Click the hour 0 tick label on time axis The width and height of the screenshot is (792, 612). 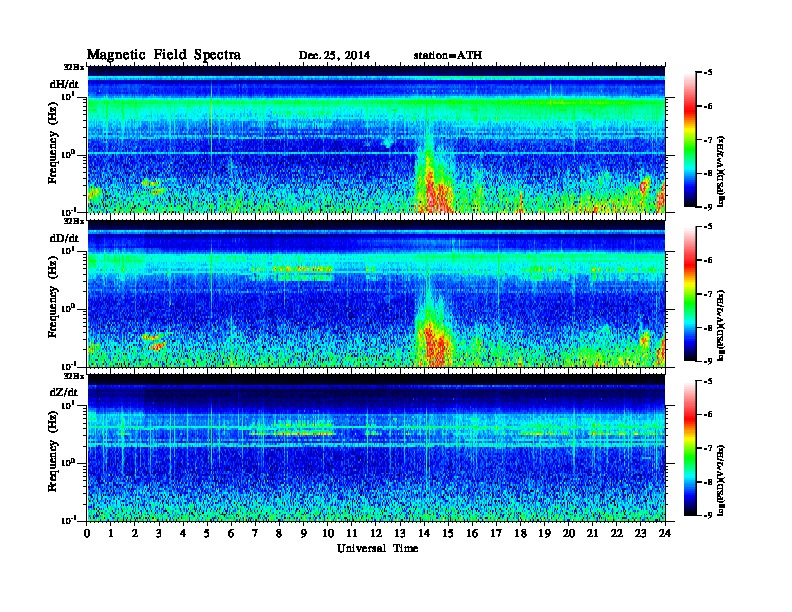tap(87, 533)
